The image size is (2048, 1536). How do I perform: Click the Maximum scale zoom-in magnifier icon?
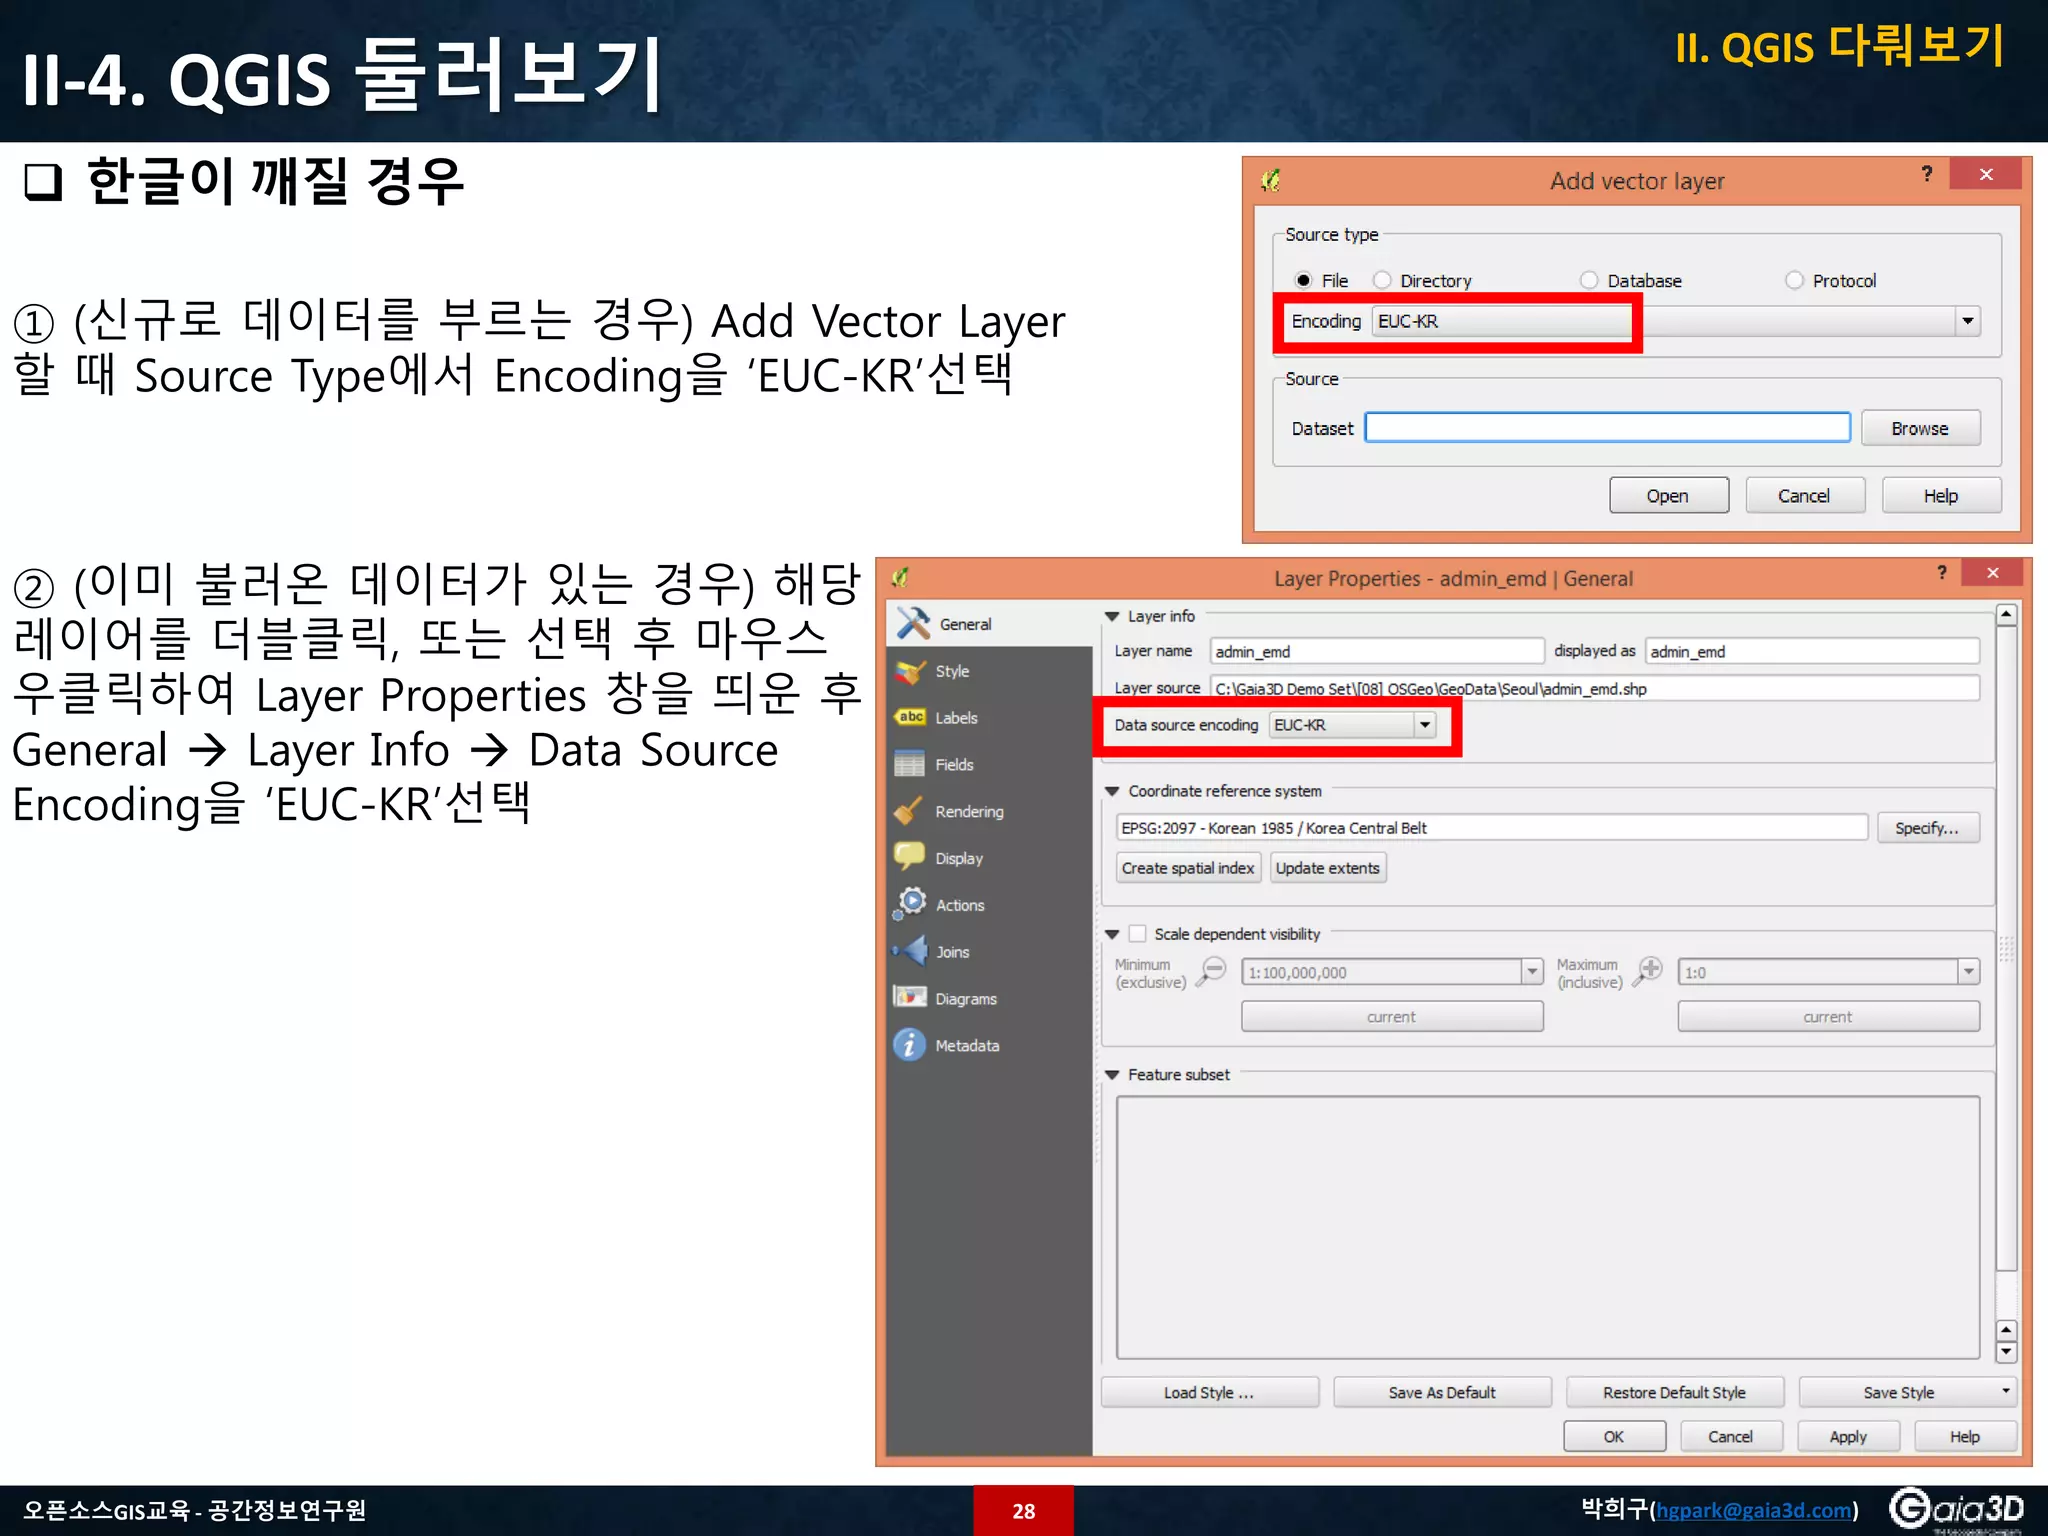point(1648,970)
